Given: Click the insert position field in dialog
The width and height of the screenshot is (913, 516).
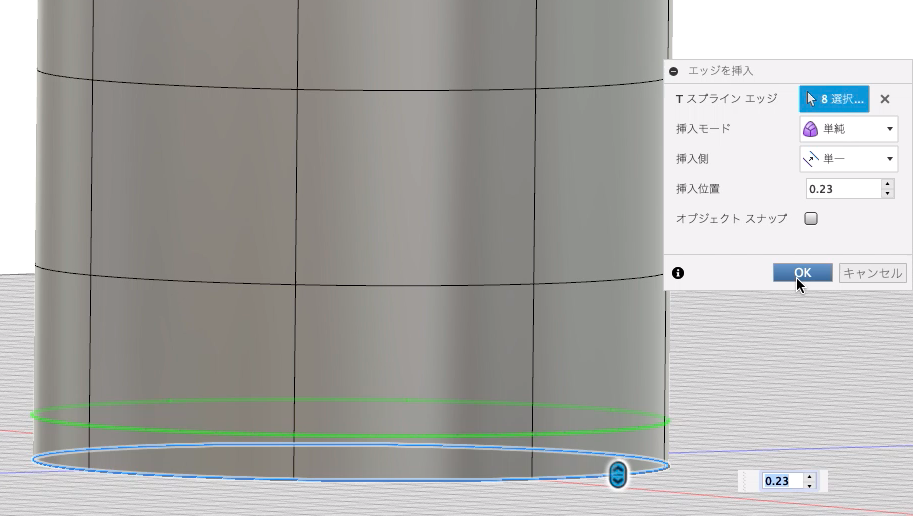Looking at the screenshot, I should (x=843, y=189).
